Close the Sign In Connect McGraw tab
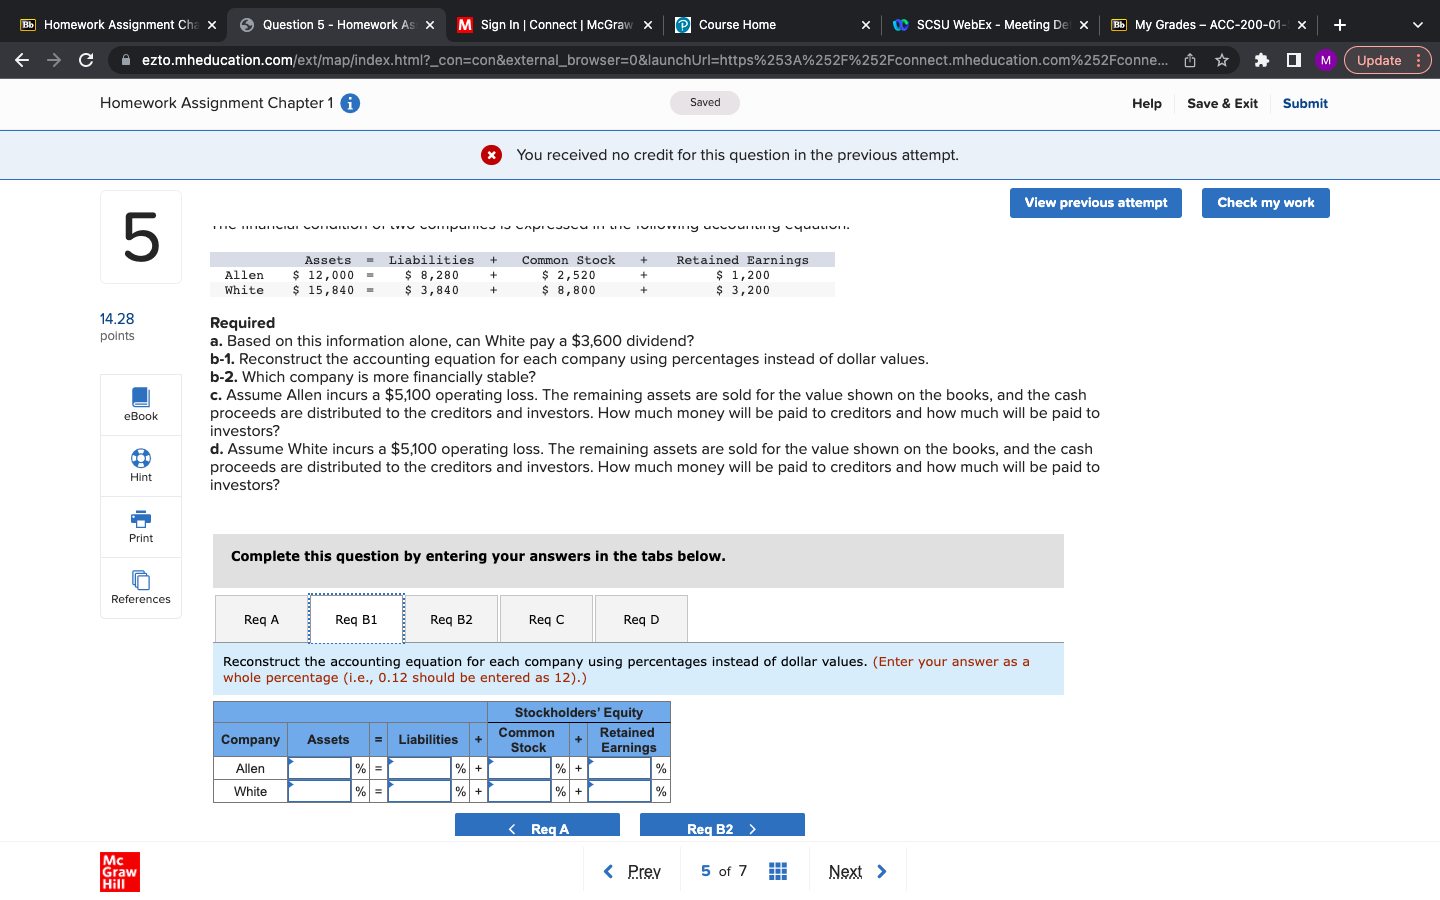 (648, 25)
